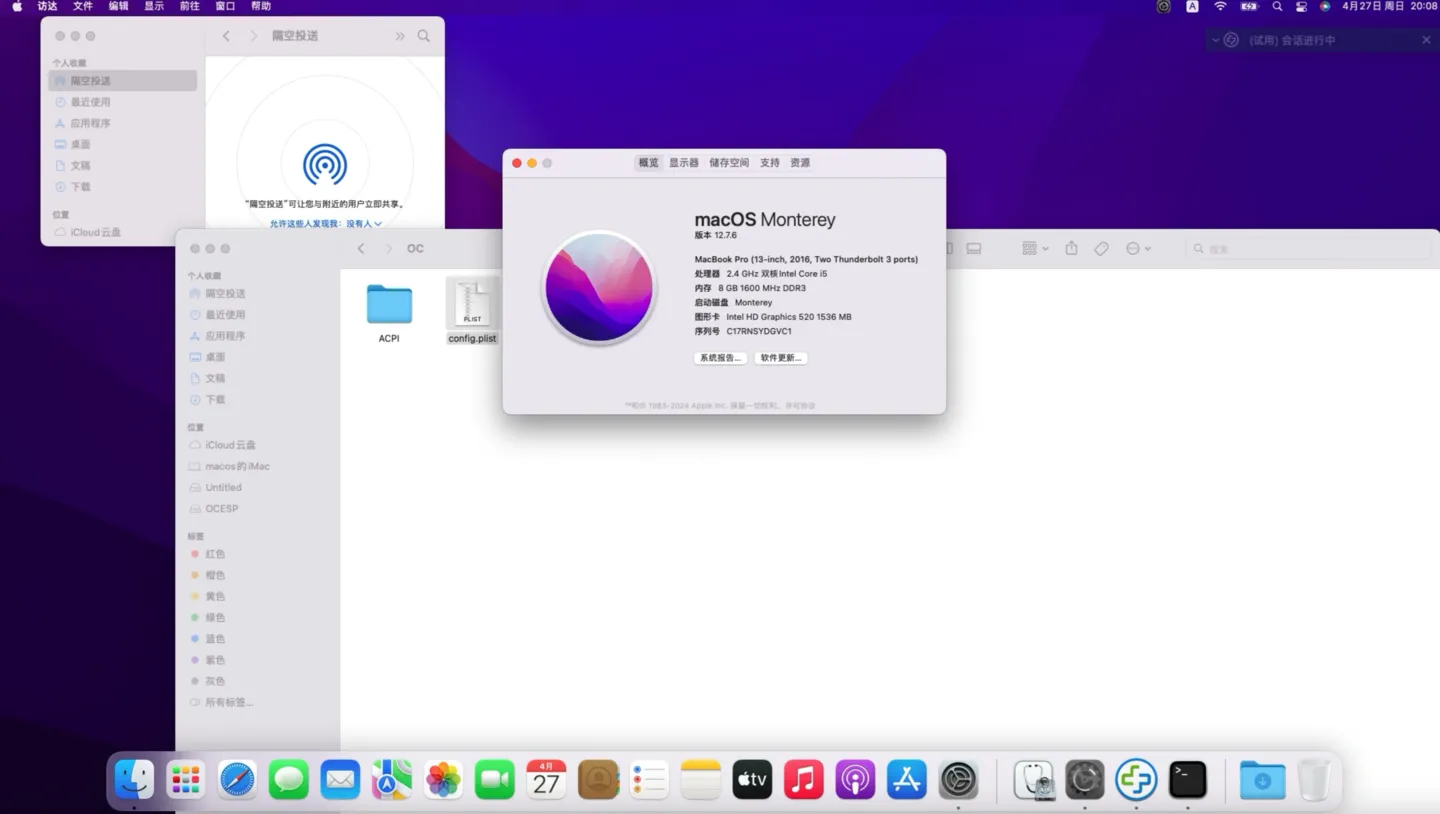Viewport: 1440px width, 814px height.
Task: Open Safari from the Dock
Action: tap(238, 780)
